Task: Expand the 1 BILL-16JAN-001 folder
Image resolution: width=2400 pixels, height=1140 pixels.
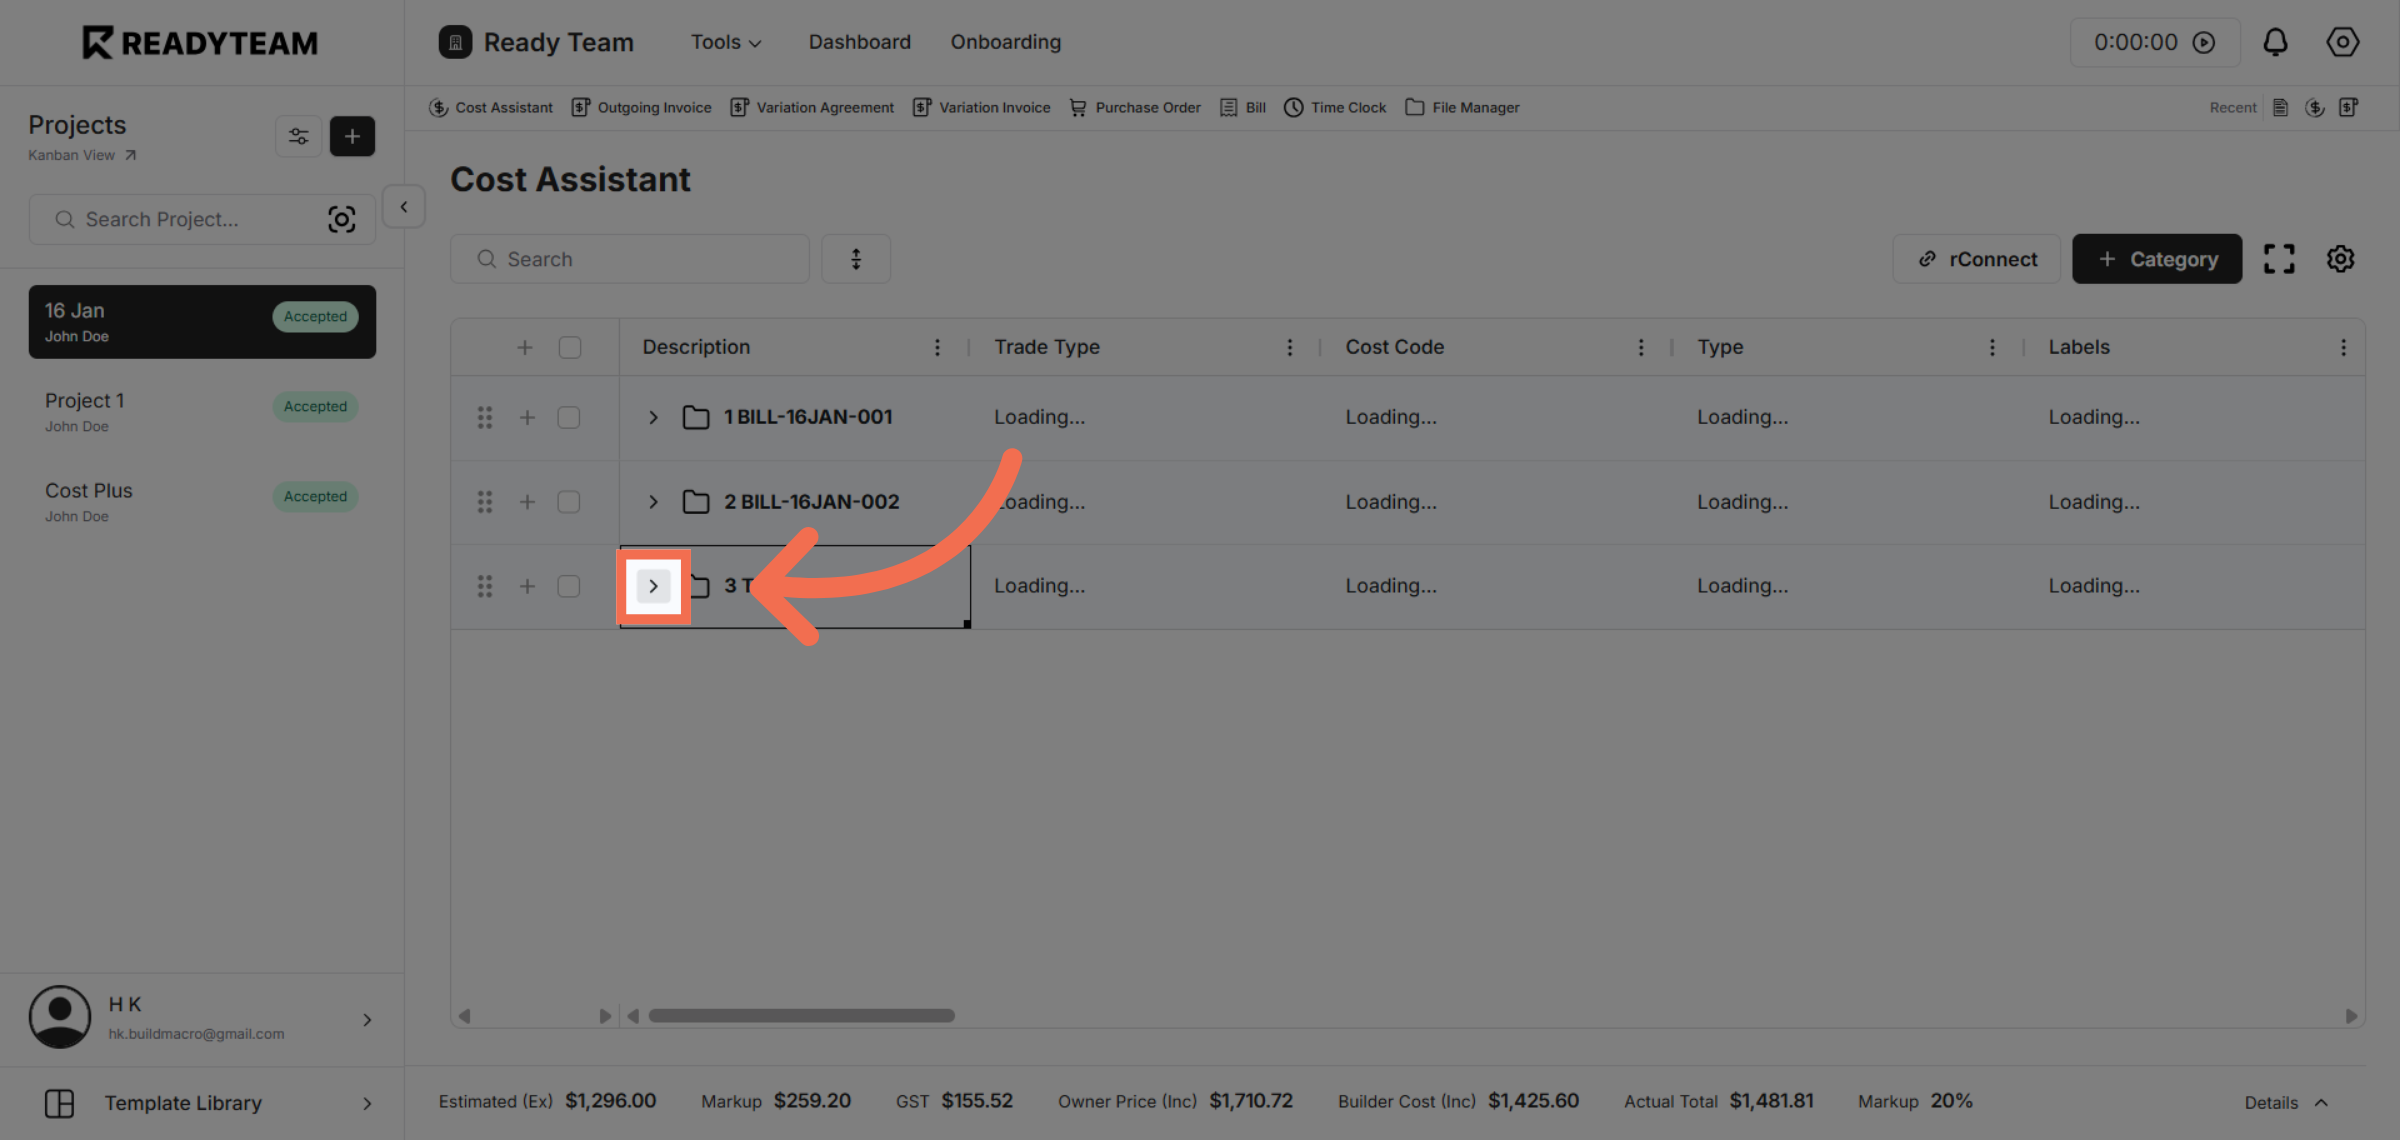Action: [x=653, y=417]
